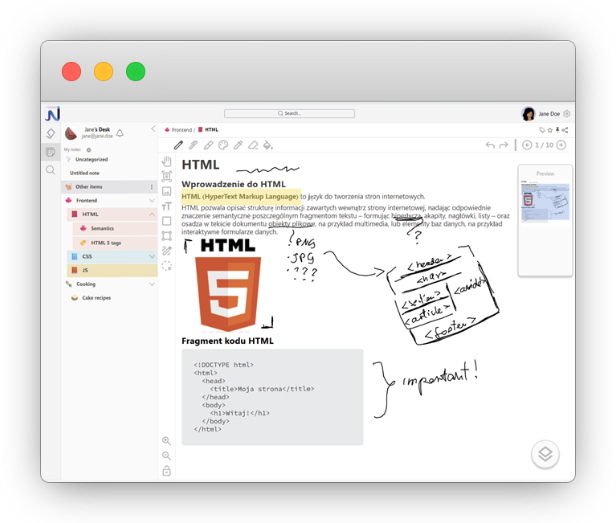The width and height of the screenshot is (616, 523).
Task: Select the crop frame tool
Action: coord(167,236)
